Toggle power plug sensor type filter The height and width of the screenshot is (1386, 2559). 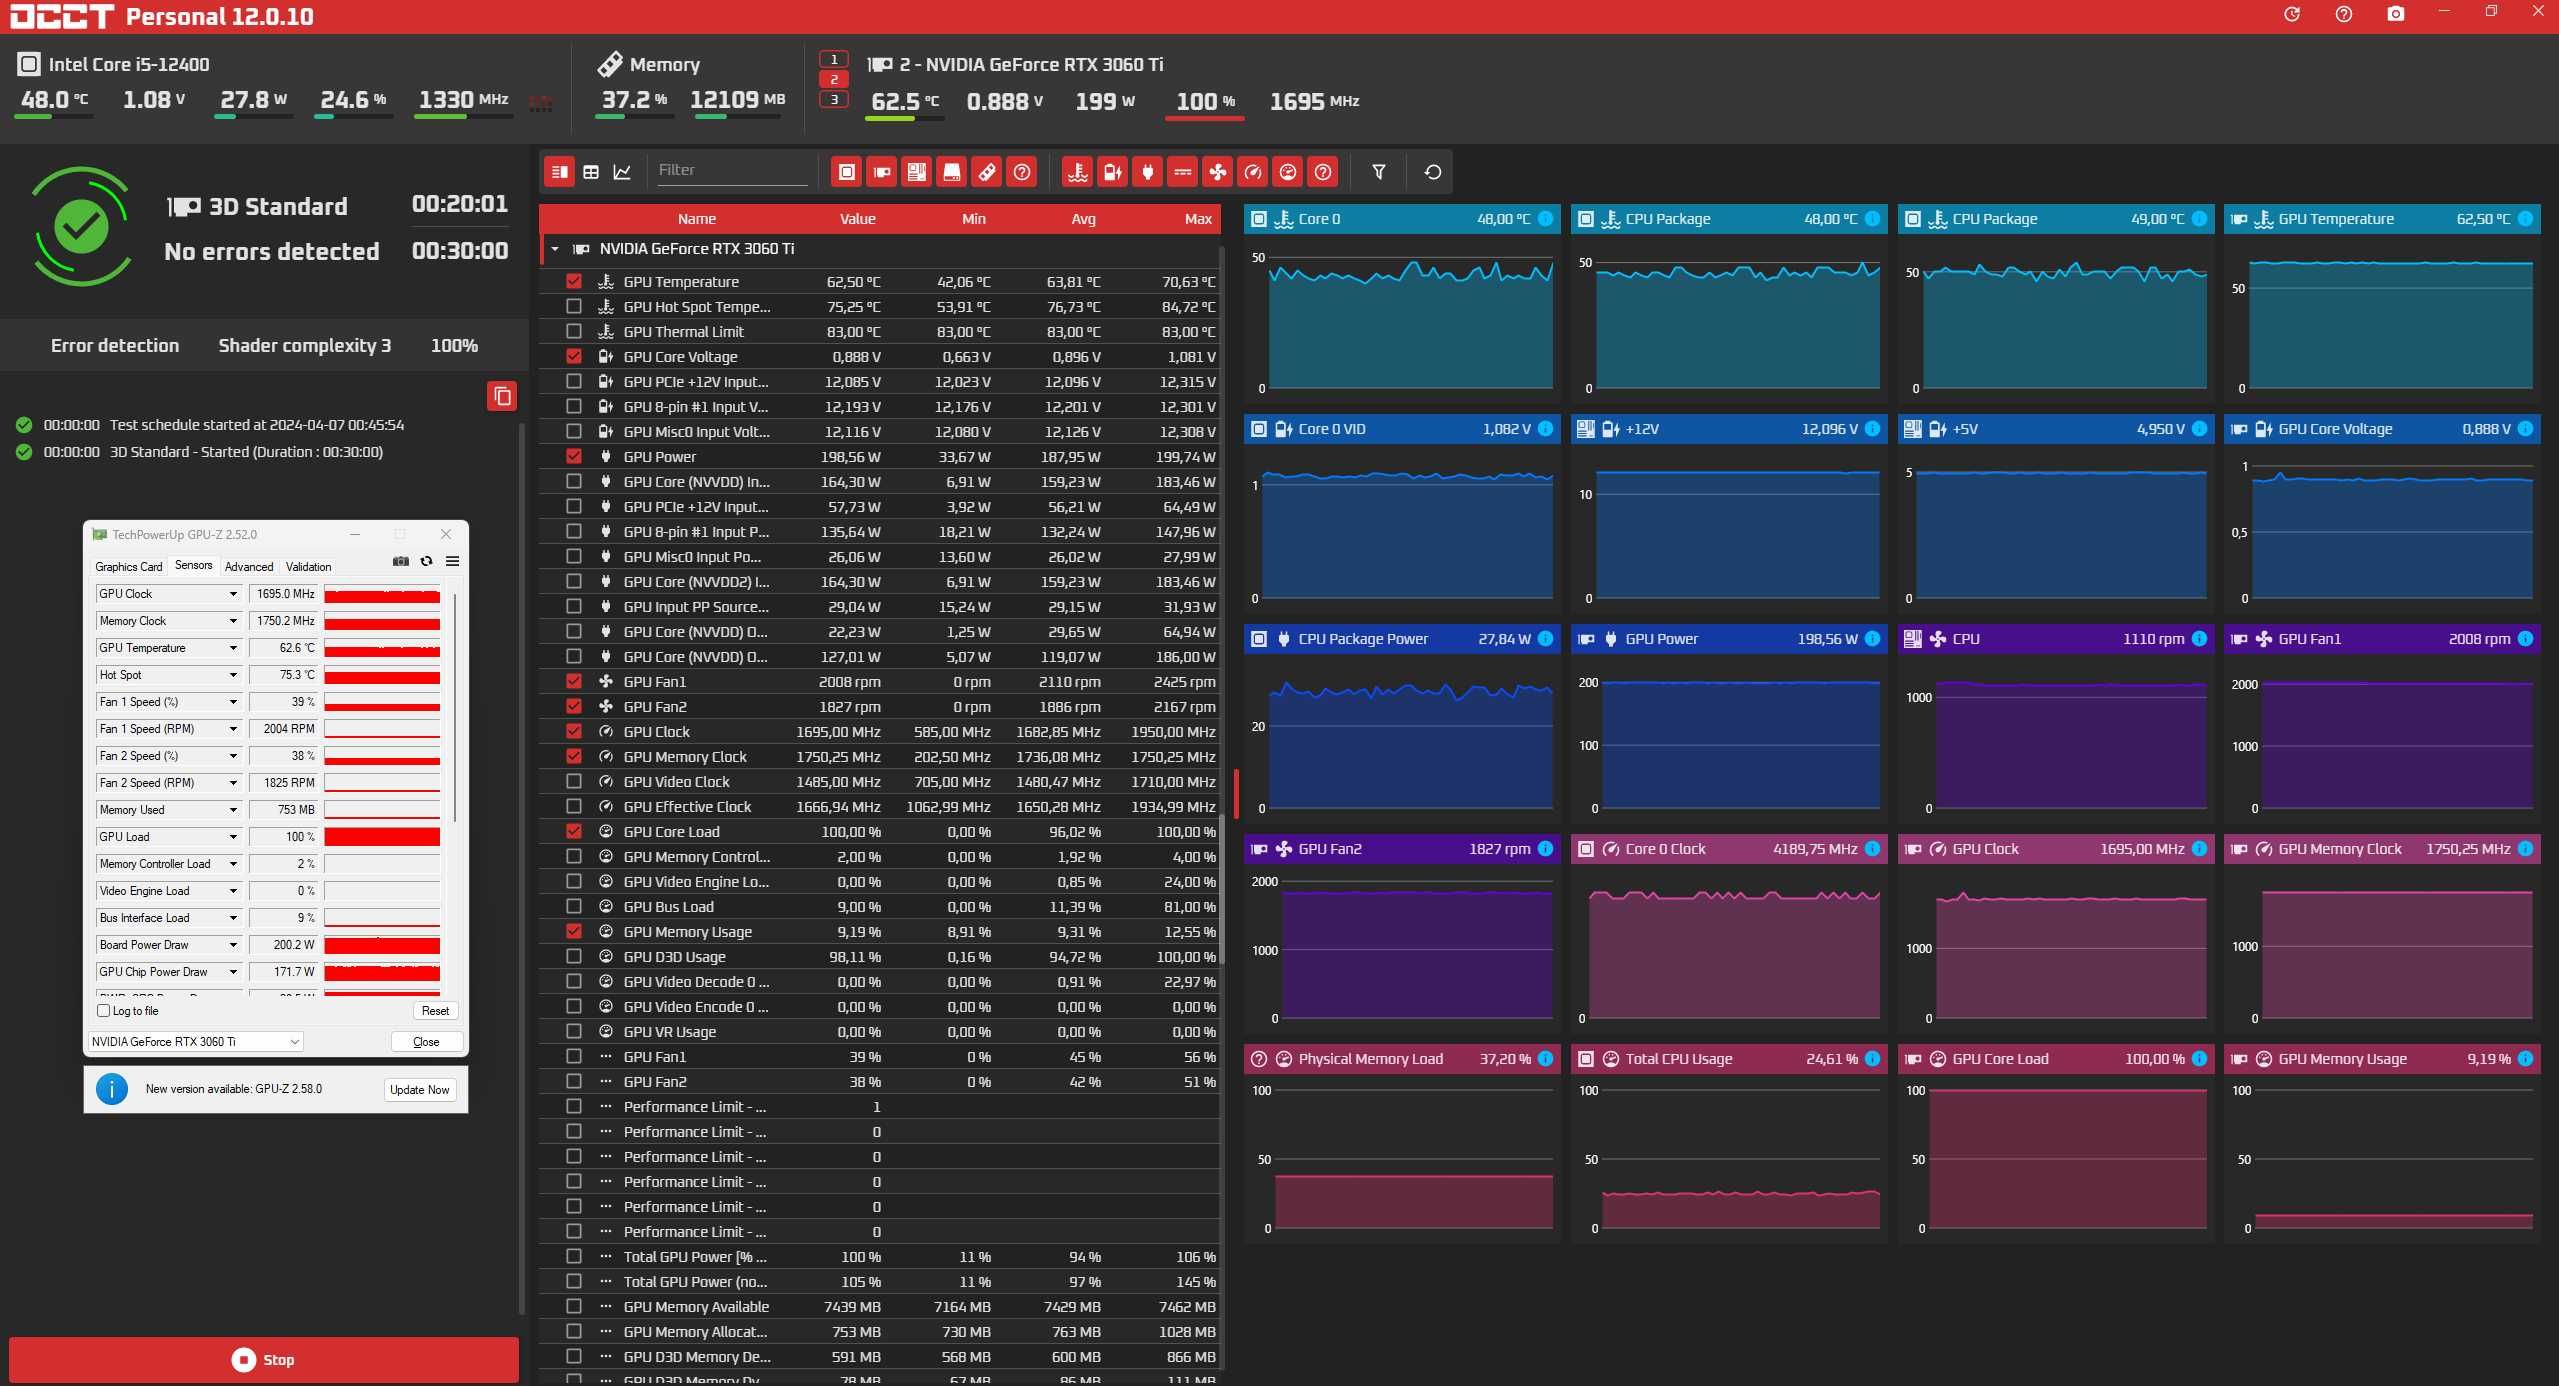tap(1147, 172)
